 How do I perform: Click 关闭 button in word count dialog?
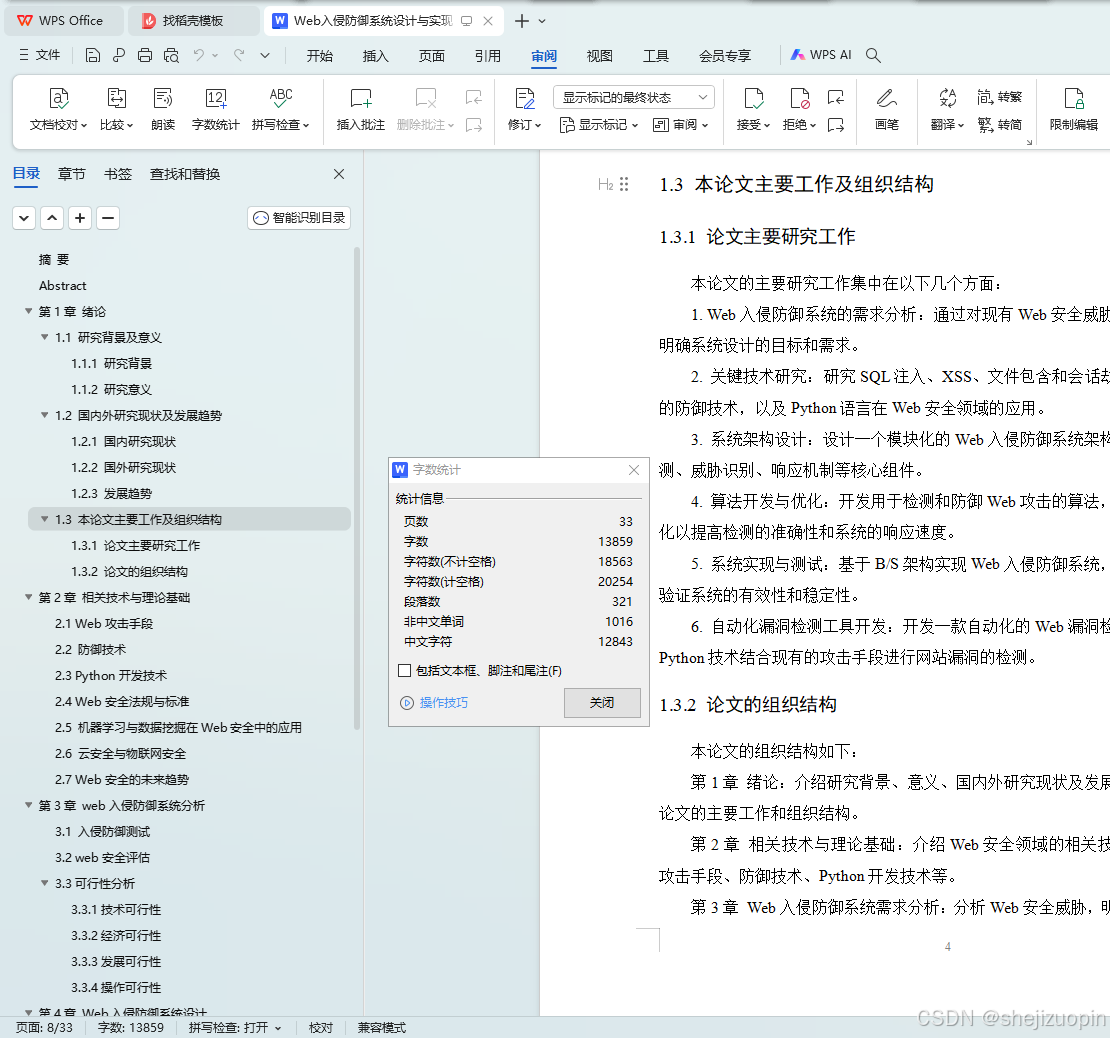click(x=602, y=702)
